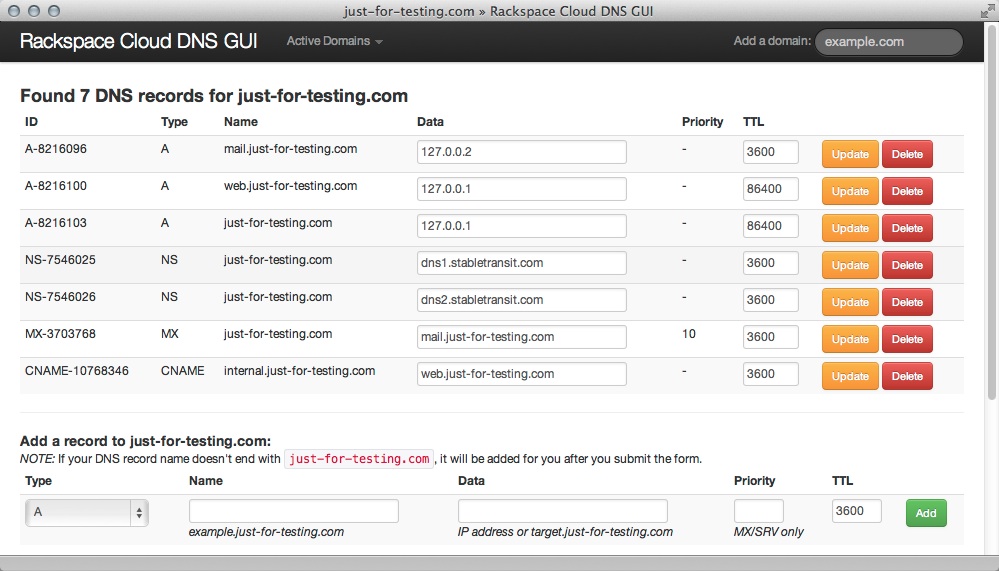Screen dimensions: 999x571
Task: Click the Found 7 DNS records heading
Action: coord(214,96)
